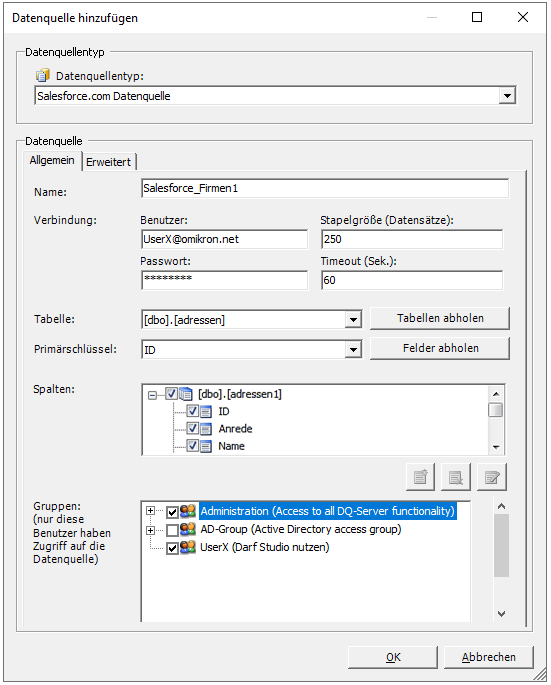This screenshot has height=685, width=551.
Task: Select the ID column label in Spalten
Action: click(224, 412)
